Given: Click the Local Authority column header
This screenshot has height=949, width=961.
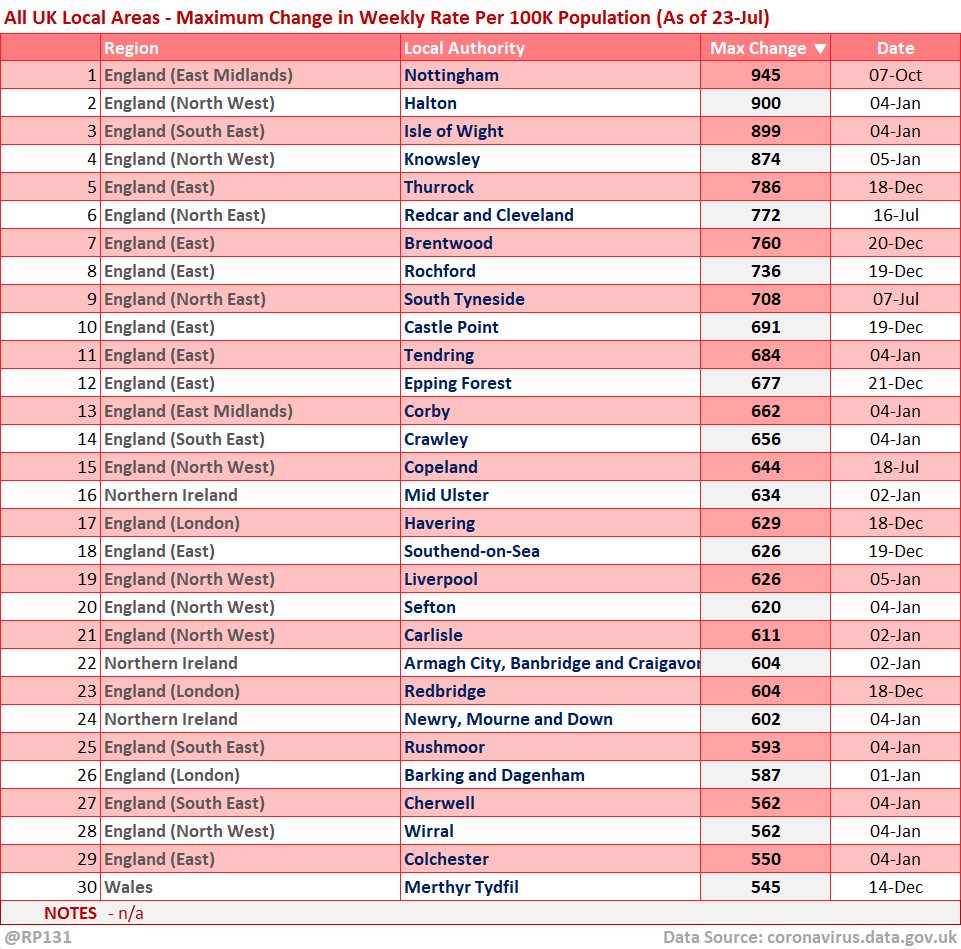Looking at the screenshot, I should pos(464,48).
